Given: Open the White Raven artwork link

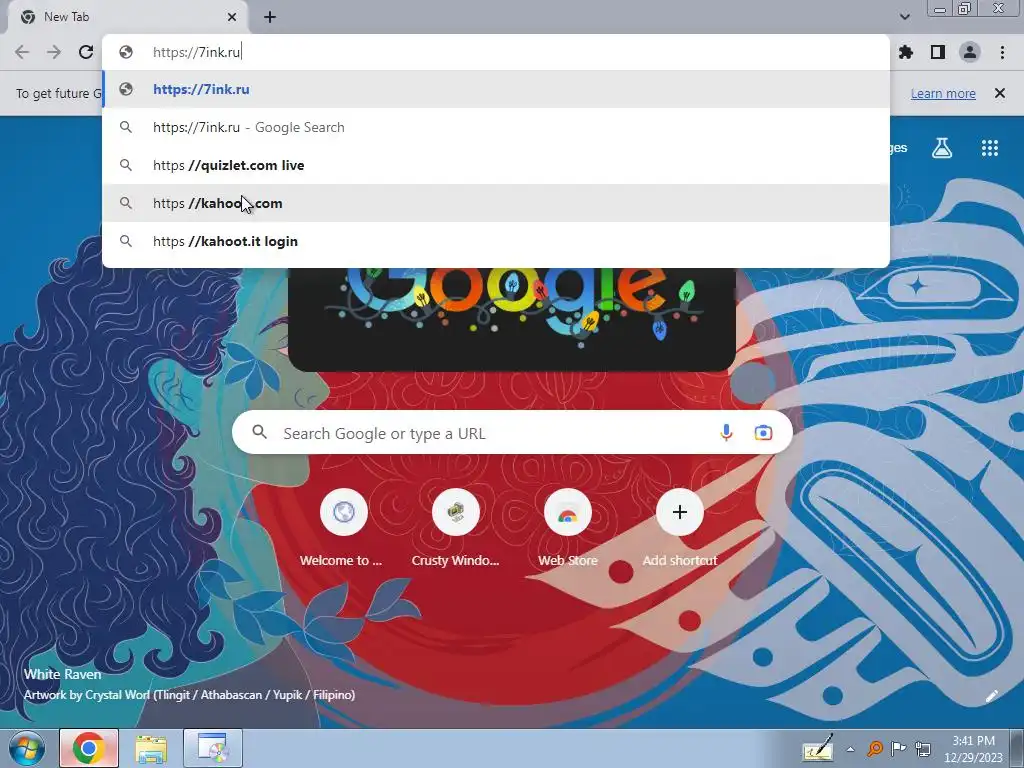Looking at the screenshot, I should pyautogui.click(x=63, y=675).
